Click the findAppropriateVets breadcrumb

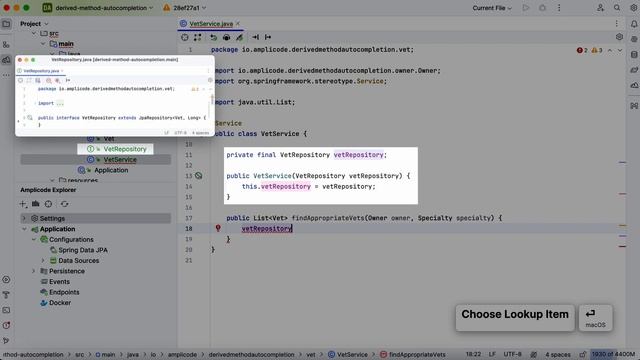(x=413, y=355)
